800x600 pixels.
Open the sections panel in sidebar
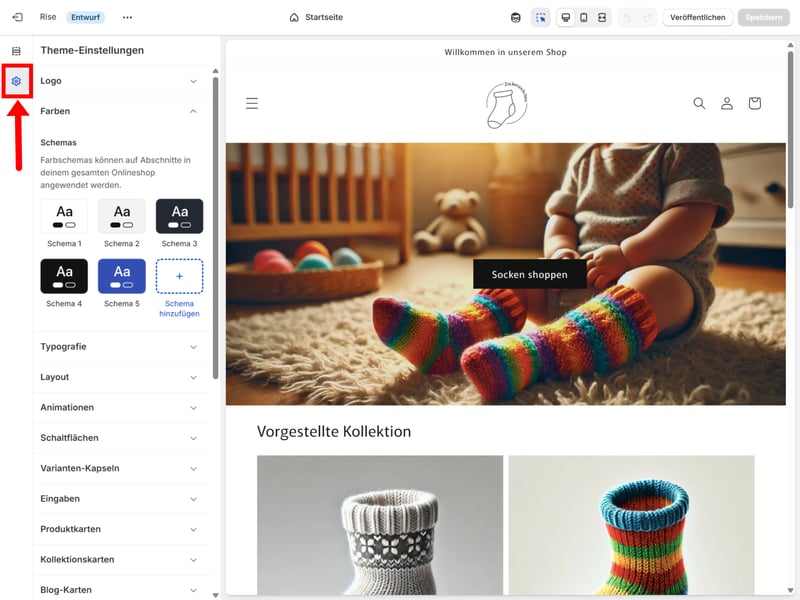(16, 51)
